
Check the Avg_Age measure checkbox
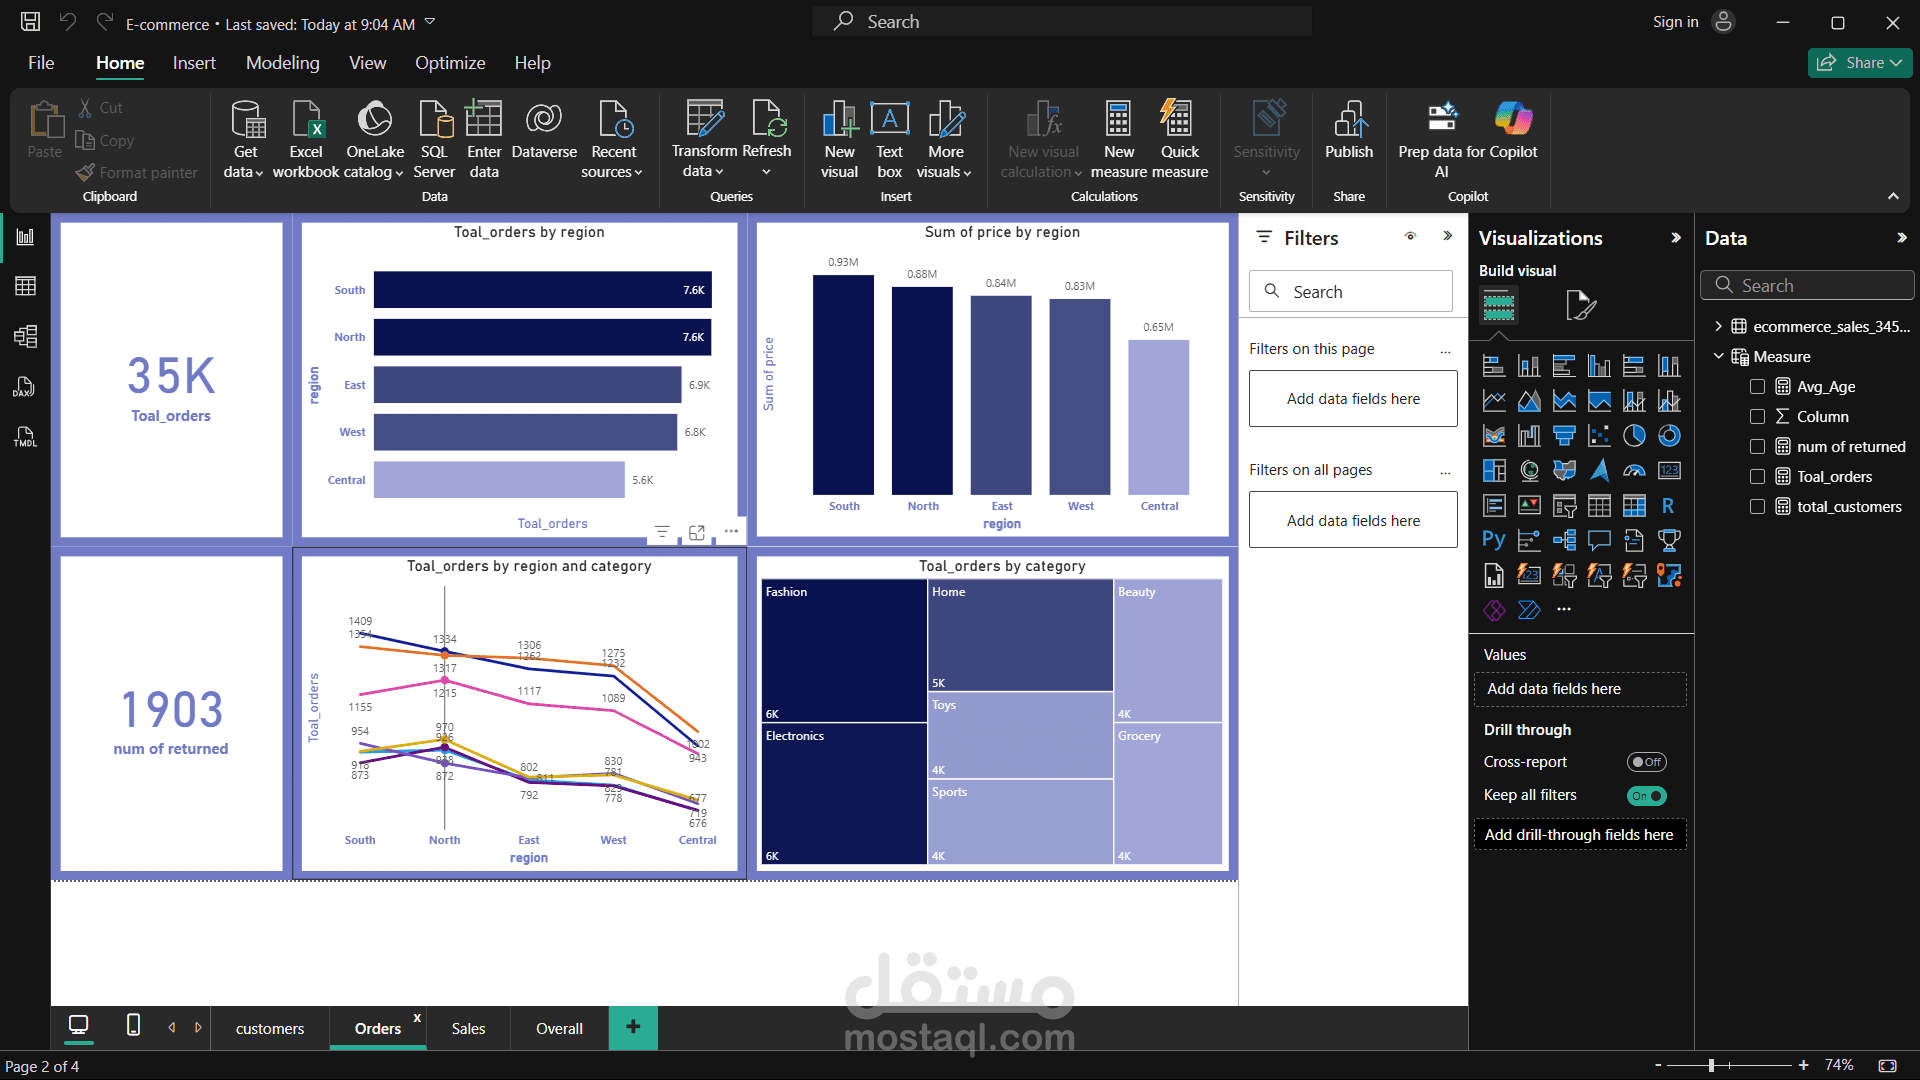click(x=1757, y=387)
